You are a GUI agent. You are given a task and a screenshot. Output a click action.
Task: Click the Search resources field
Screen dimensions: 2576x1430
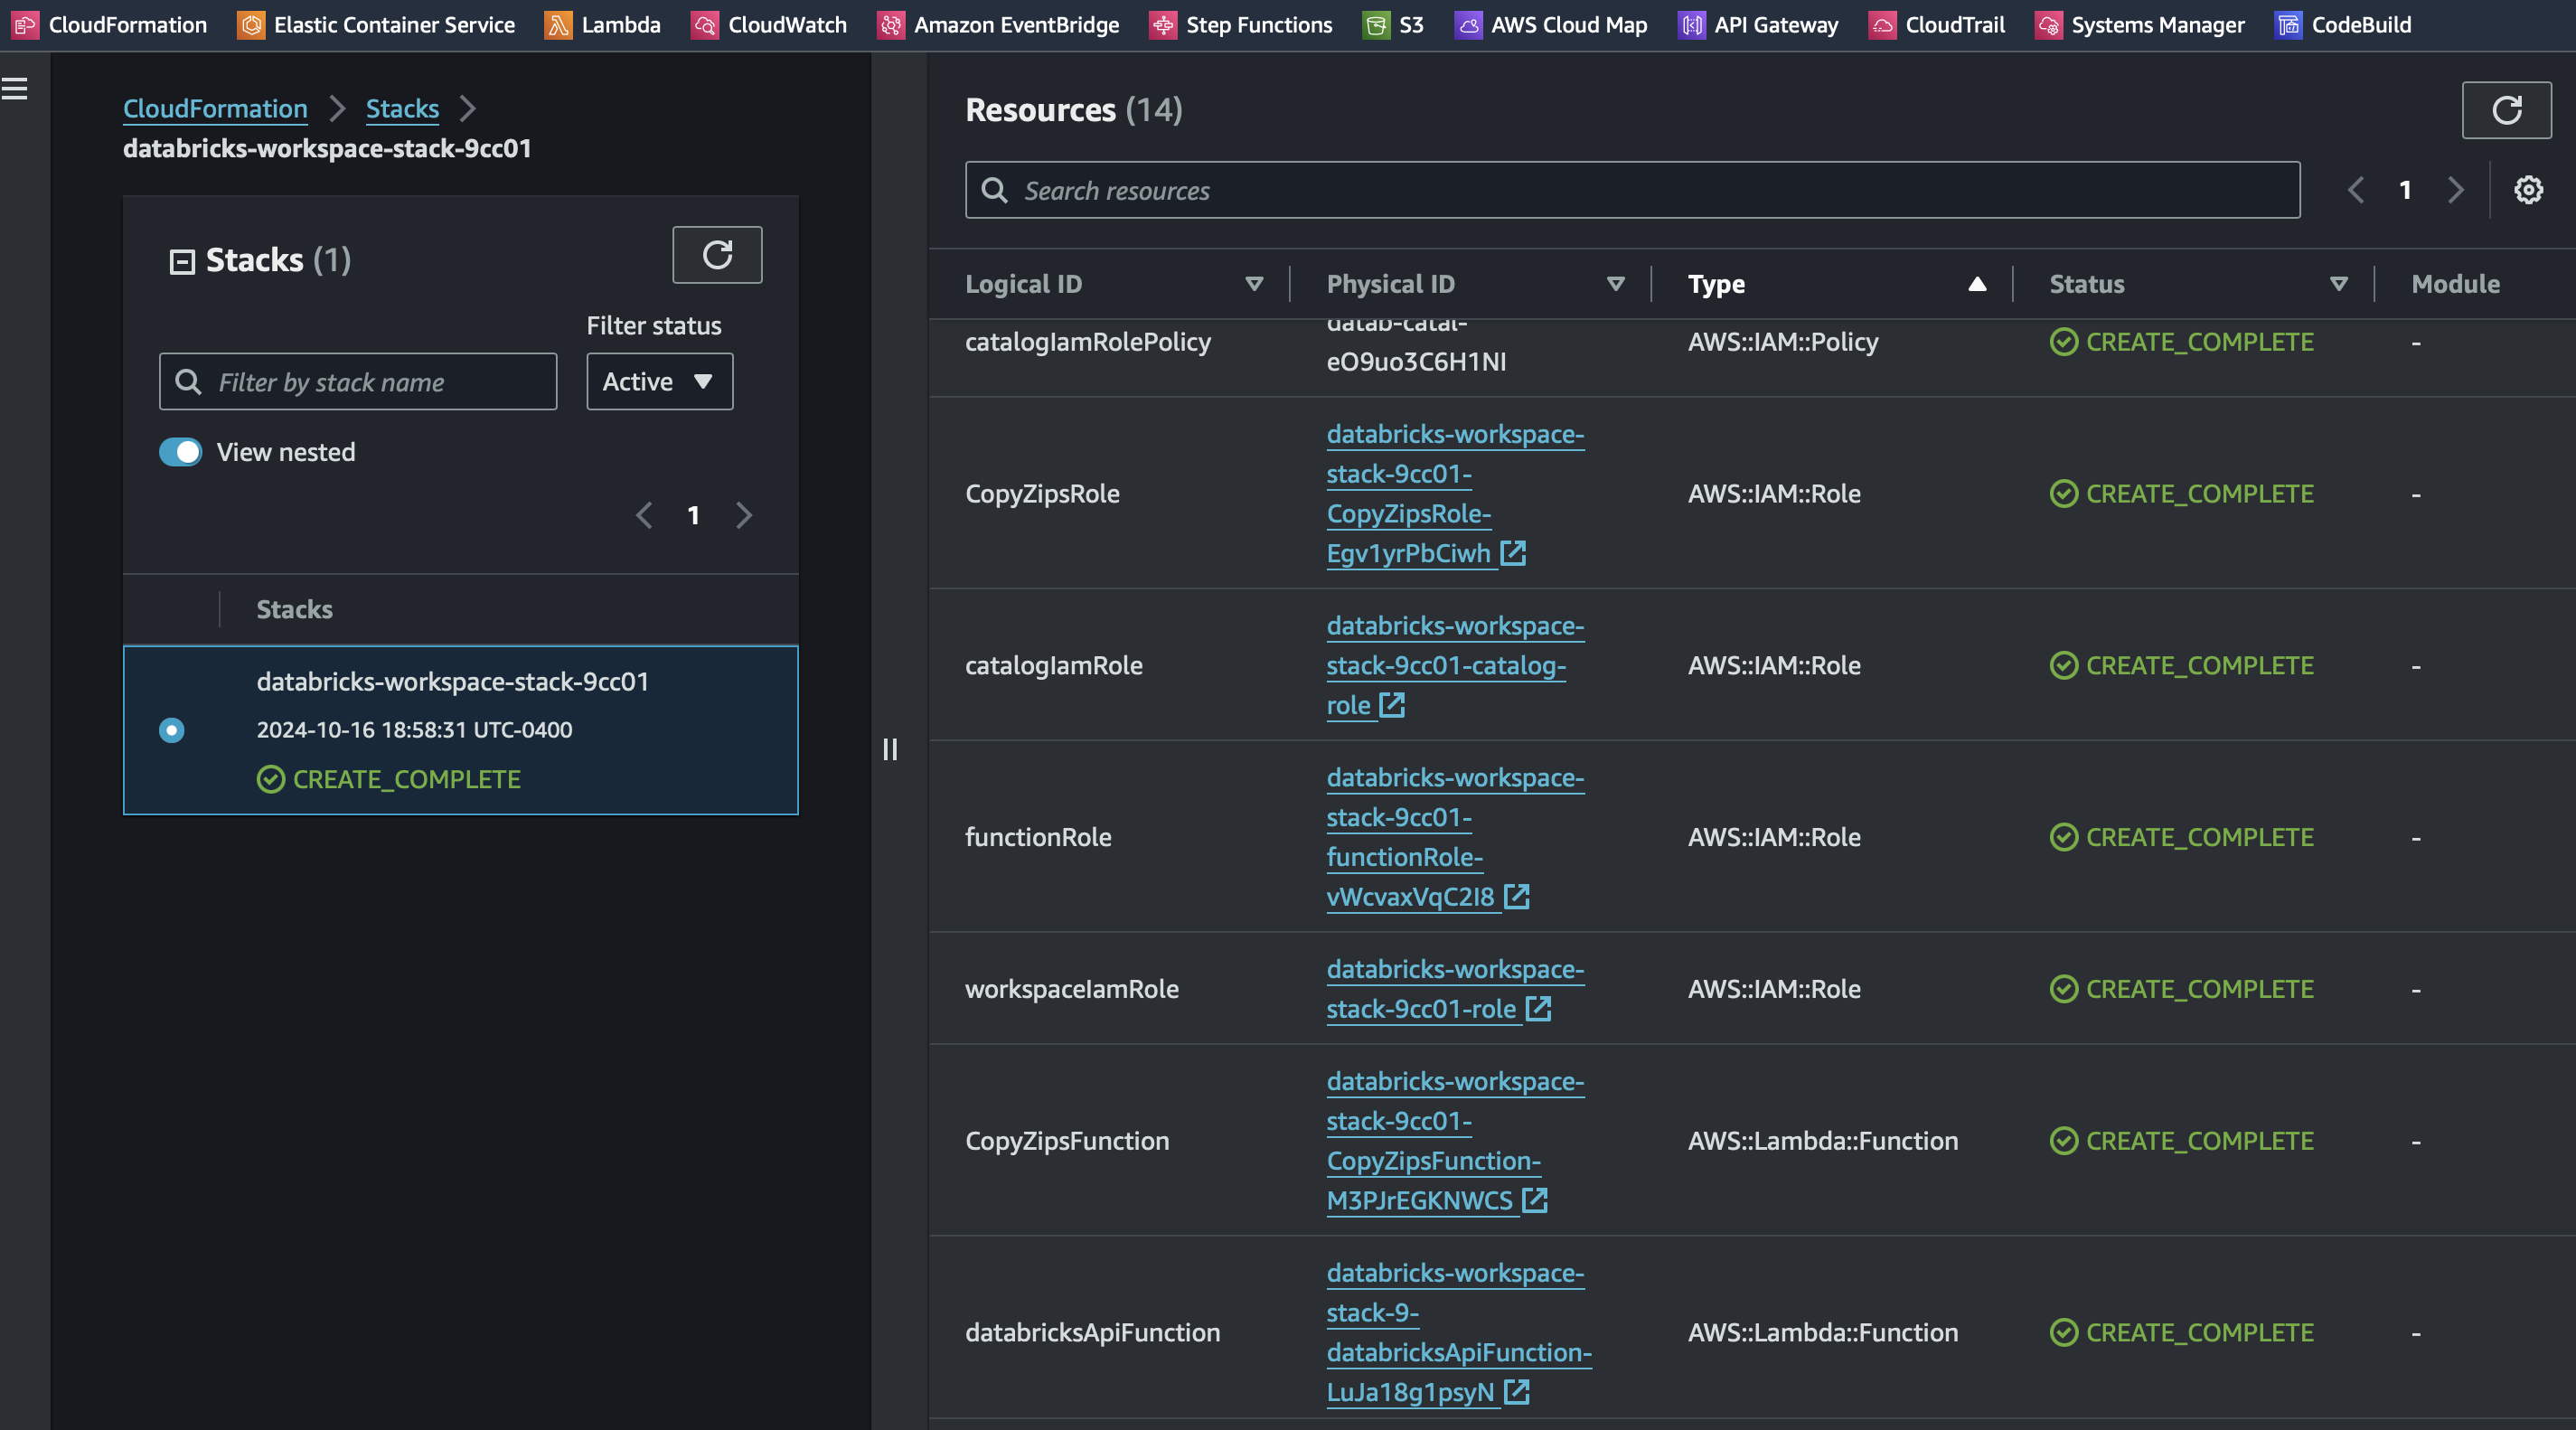[1632, 190]
